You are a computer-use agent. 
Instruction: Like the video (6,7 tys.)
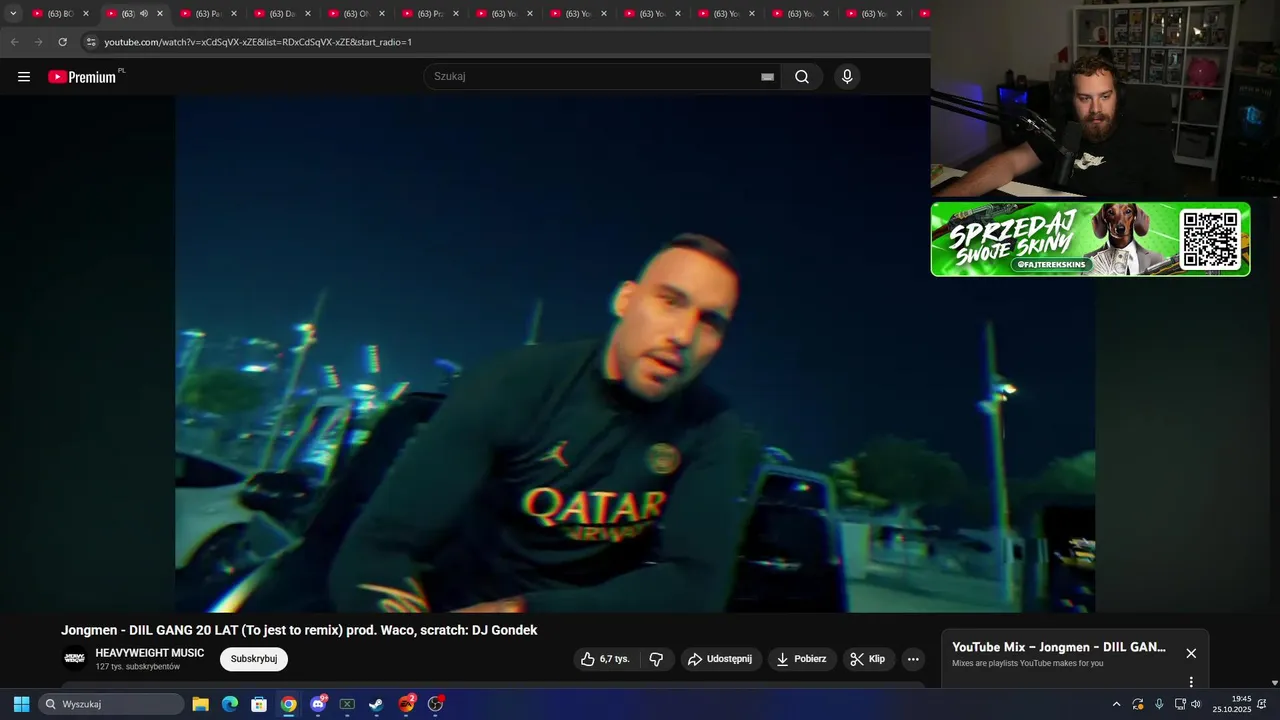click(606, 659)
